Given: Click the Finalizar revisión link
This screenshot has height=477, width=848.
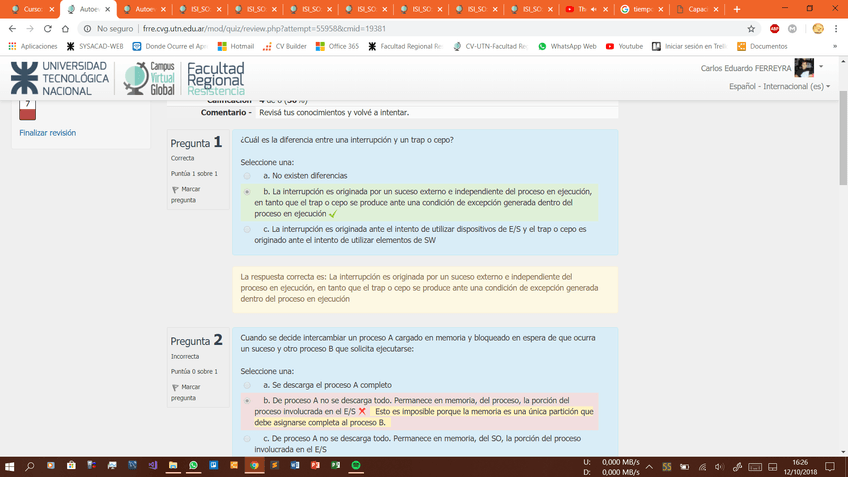Looking at the screenshot, I should (47, 133).
